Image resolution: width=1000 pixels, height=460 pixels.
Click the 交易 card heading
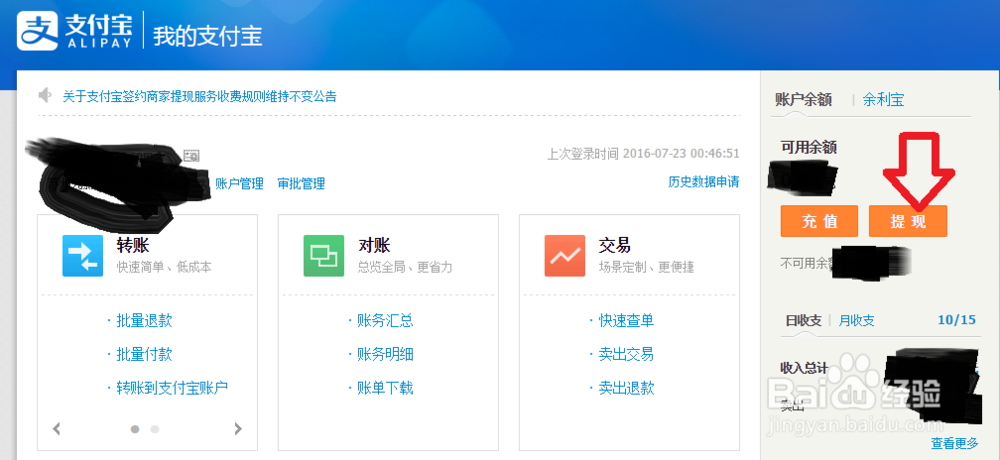click(x=615, y=245)
